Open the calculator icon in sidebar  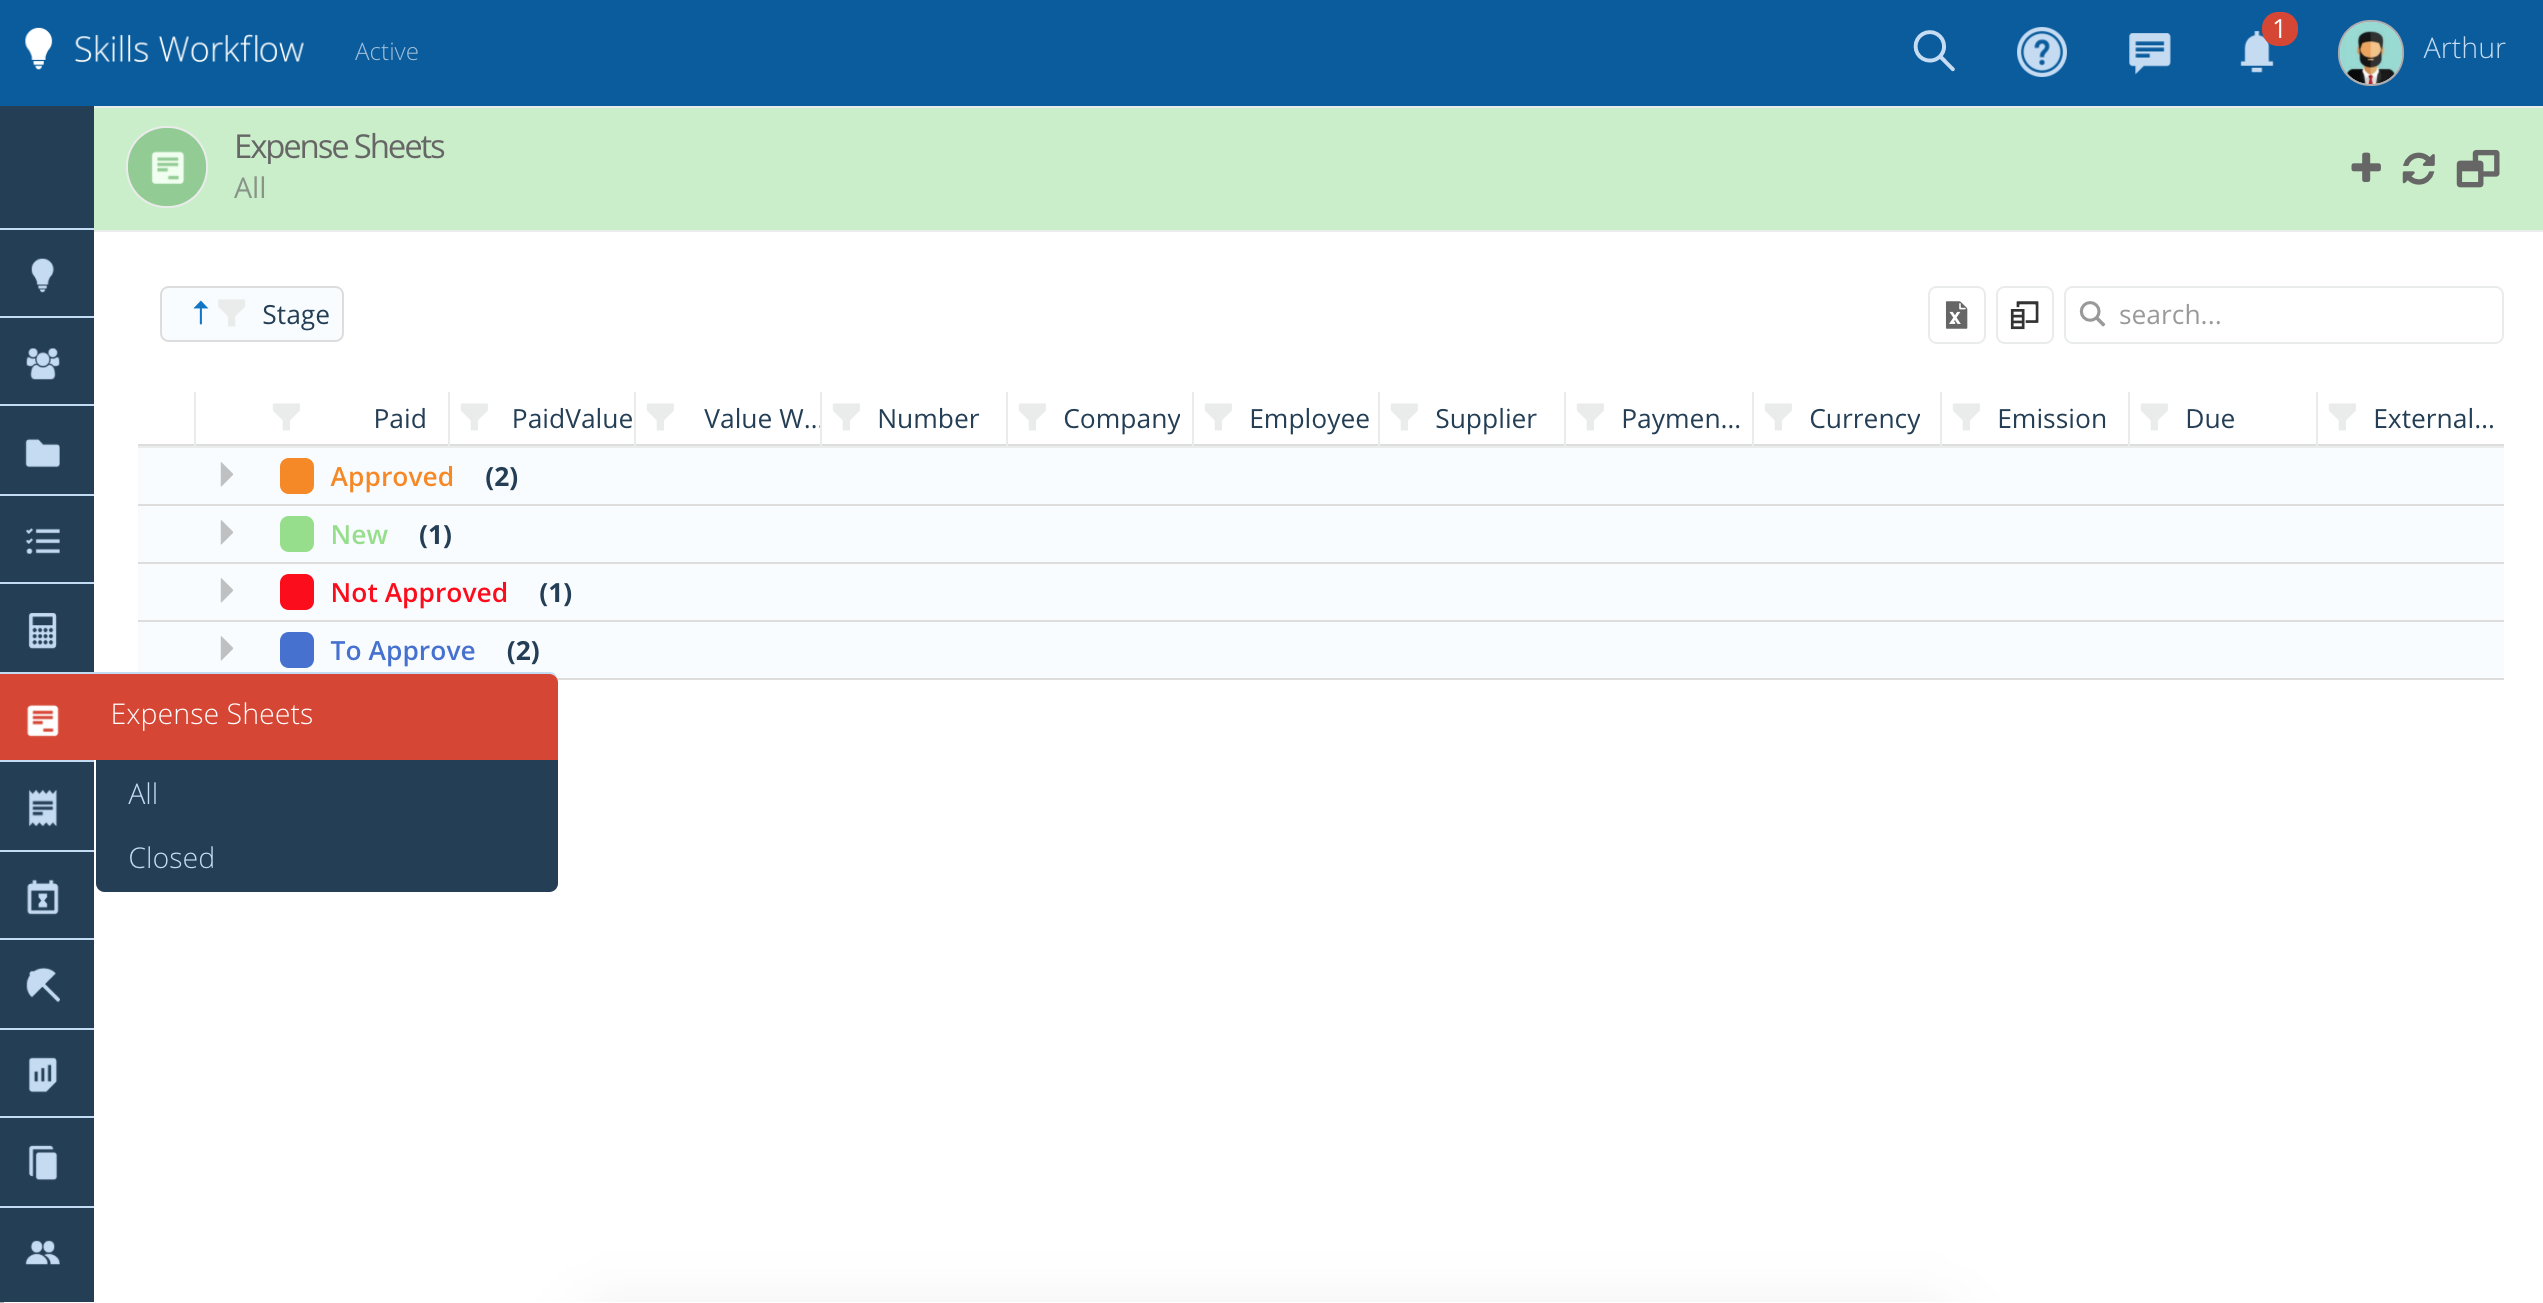coord(43,630)
